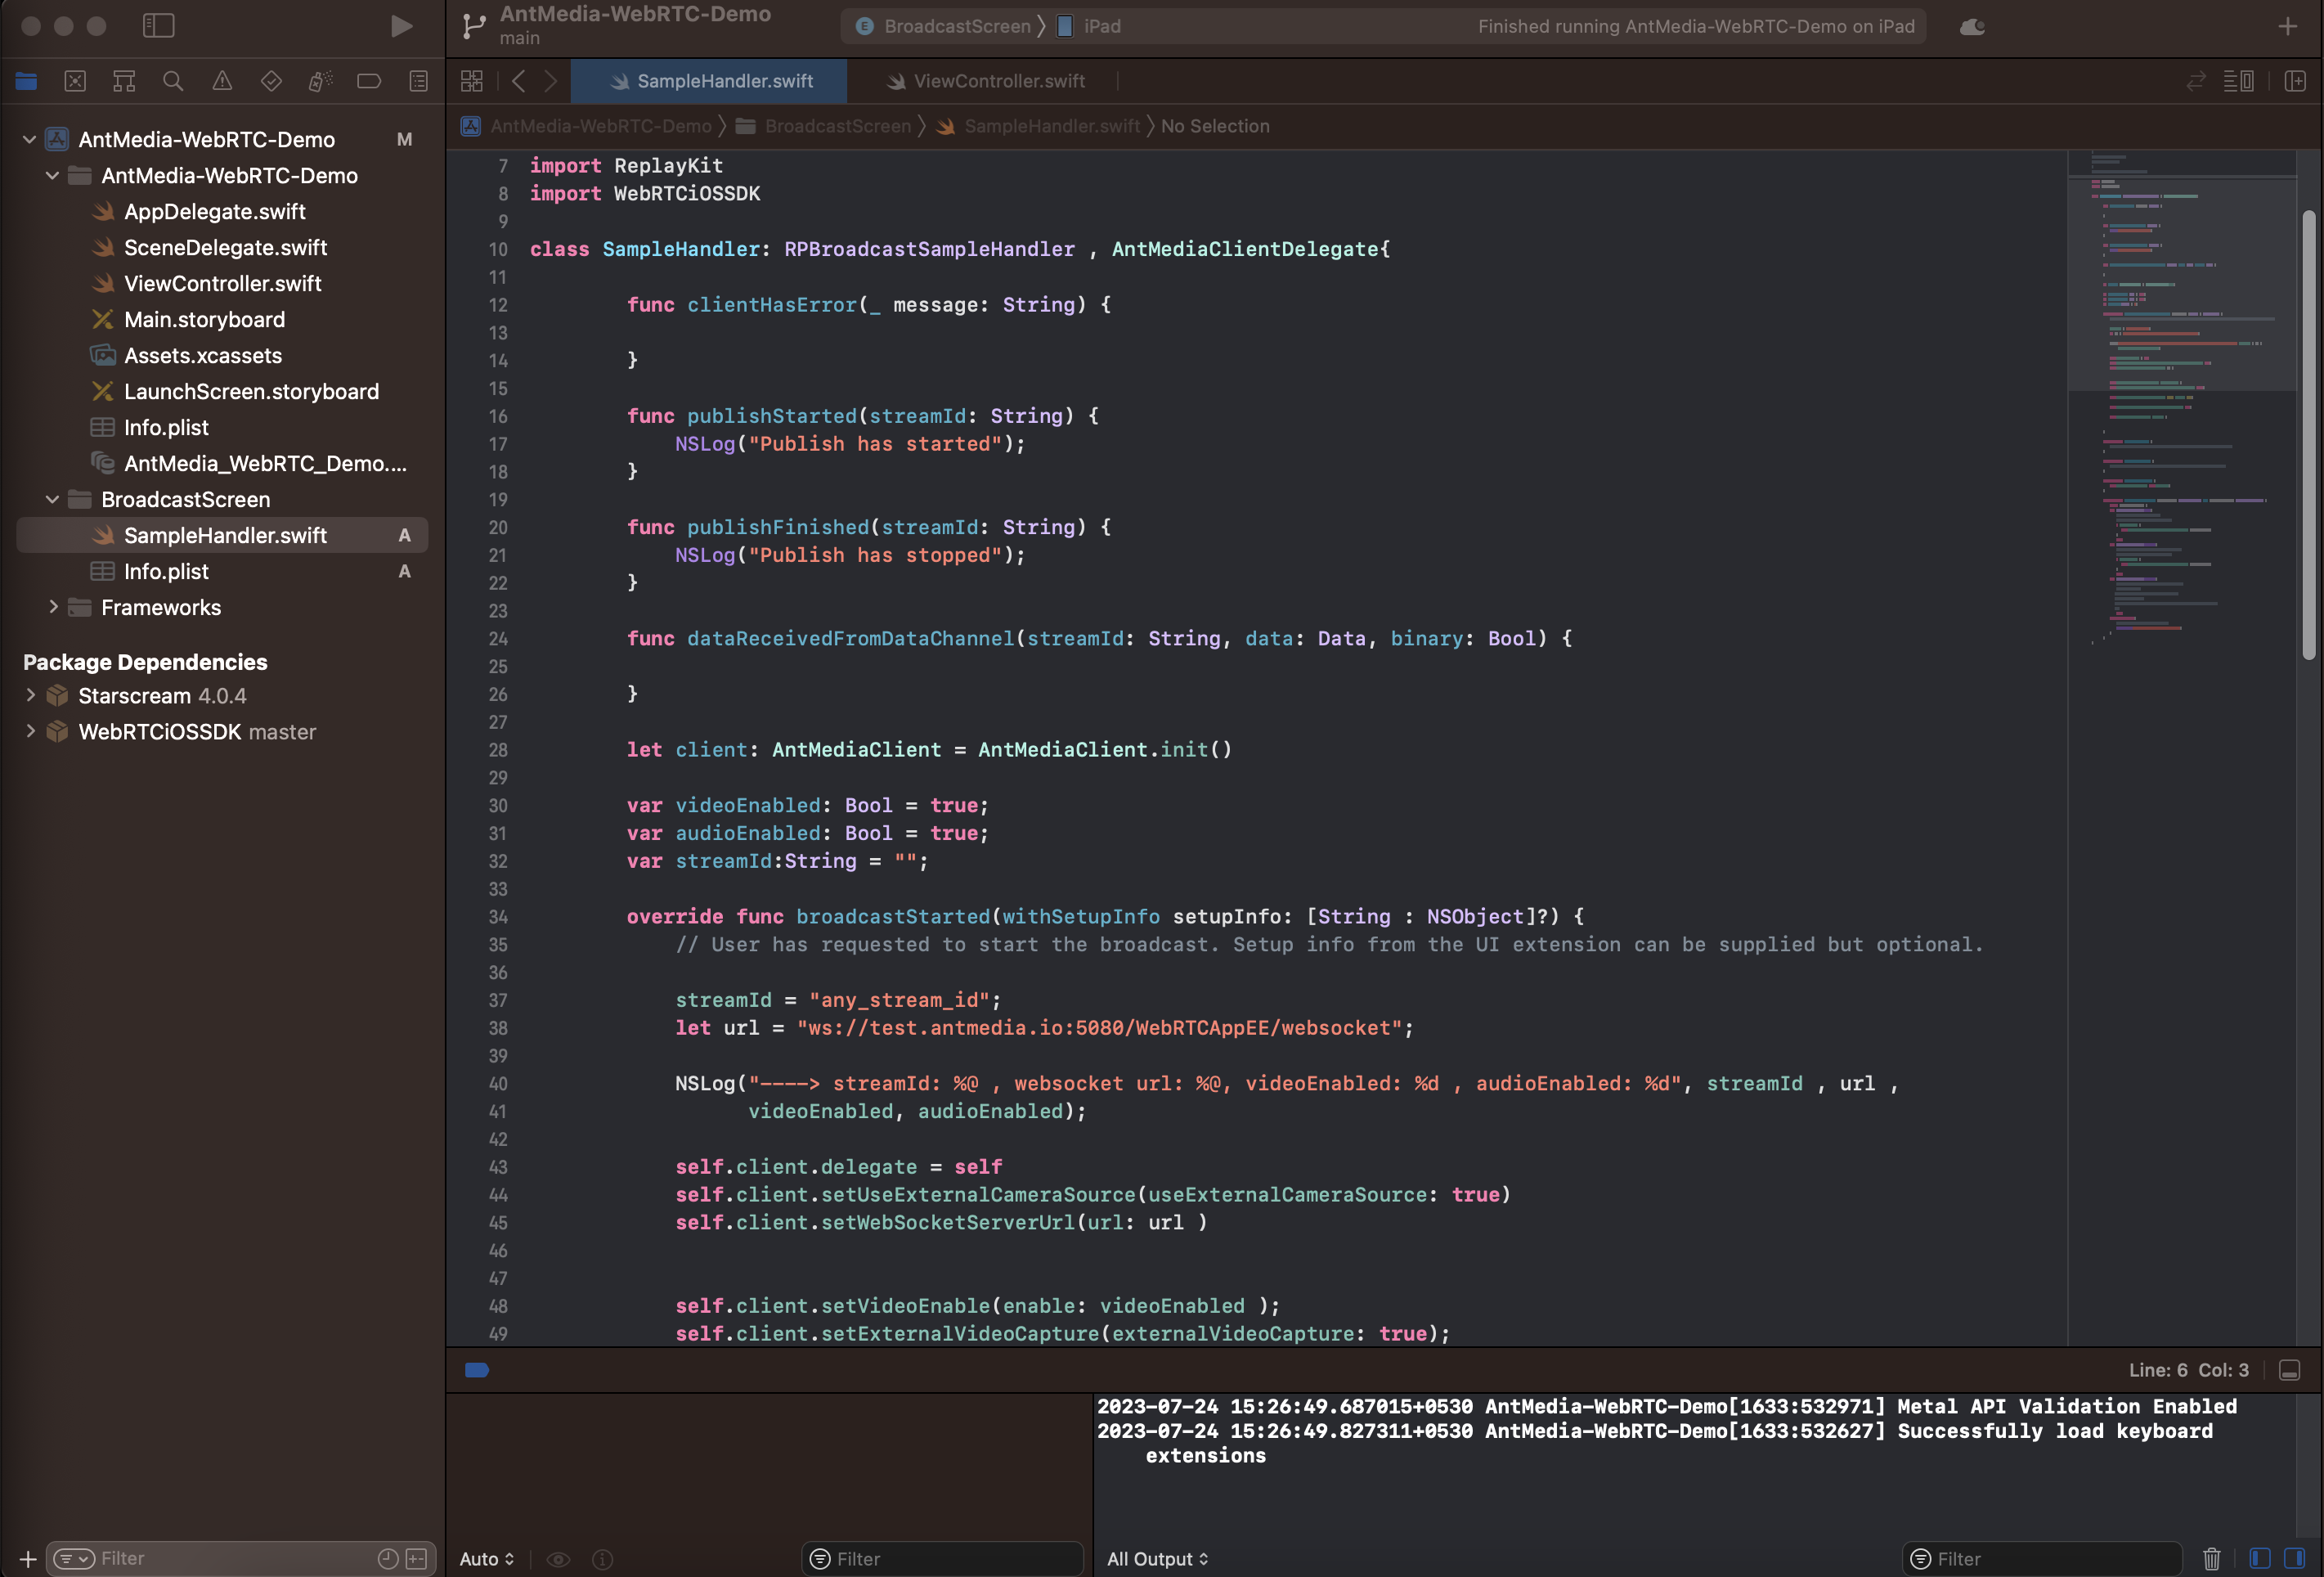Add a file with navigator plus button
This screenshot has height=1577, width=2324.
pyautogui.click(x=28, y=1558)
